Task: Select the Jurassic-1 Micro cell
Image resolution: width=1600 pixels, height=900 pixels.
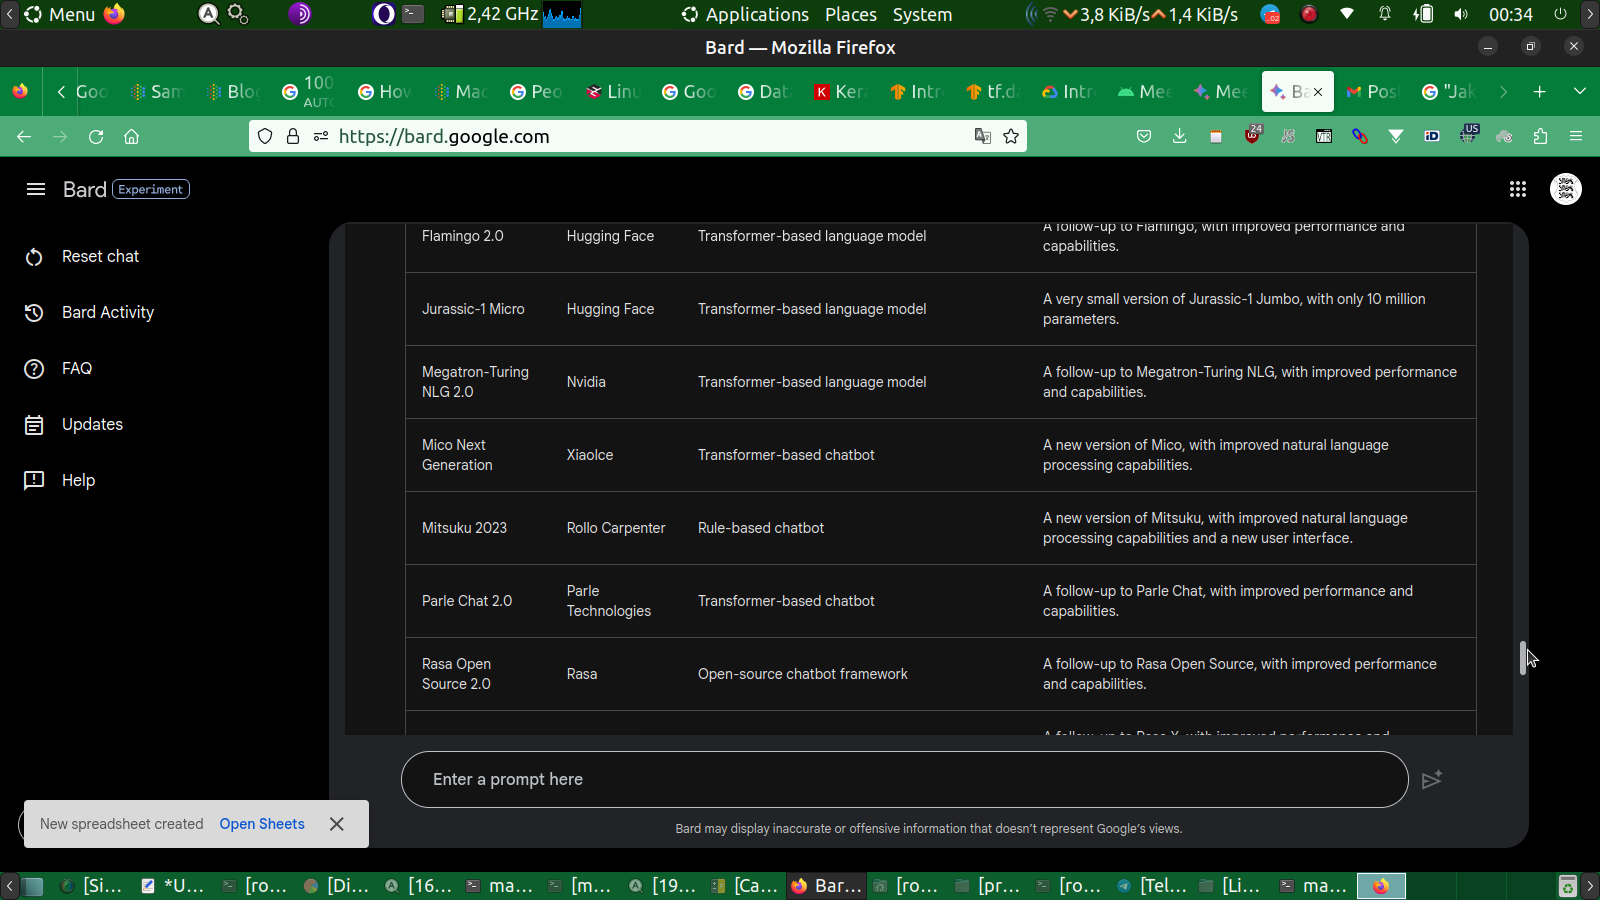Action: 473,309
